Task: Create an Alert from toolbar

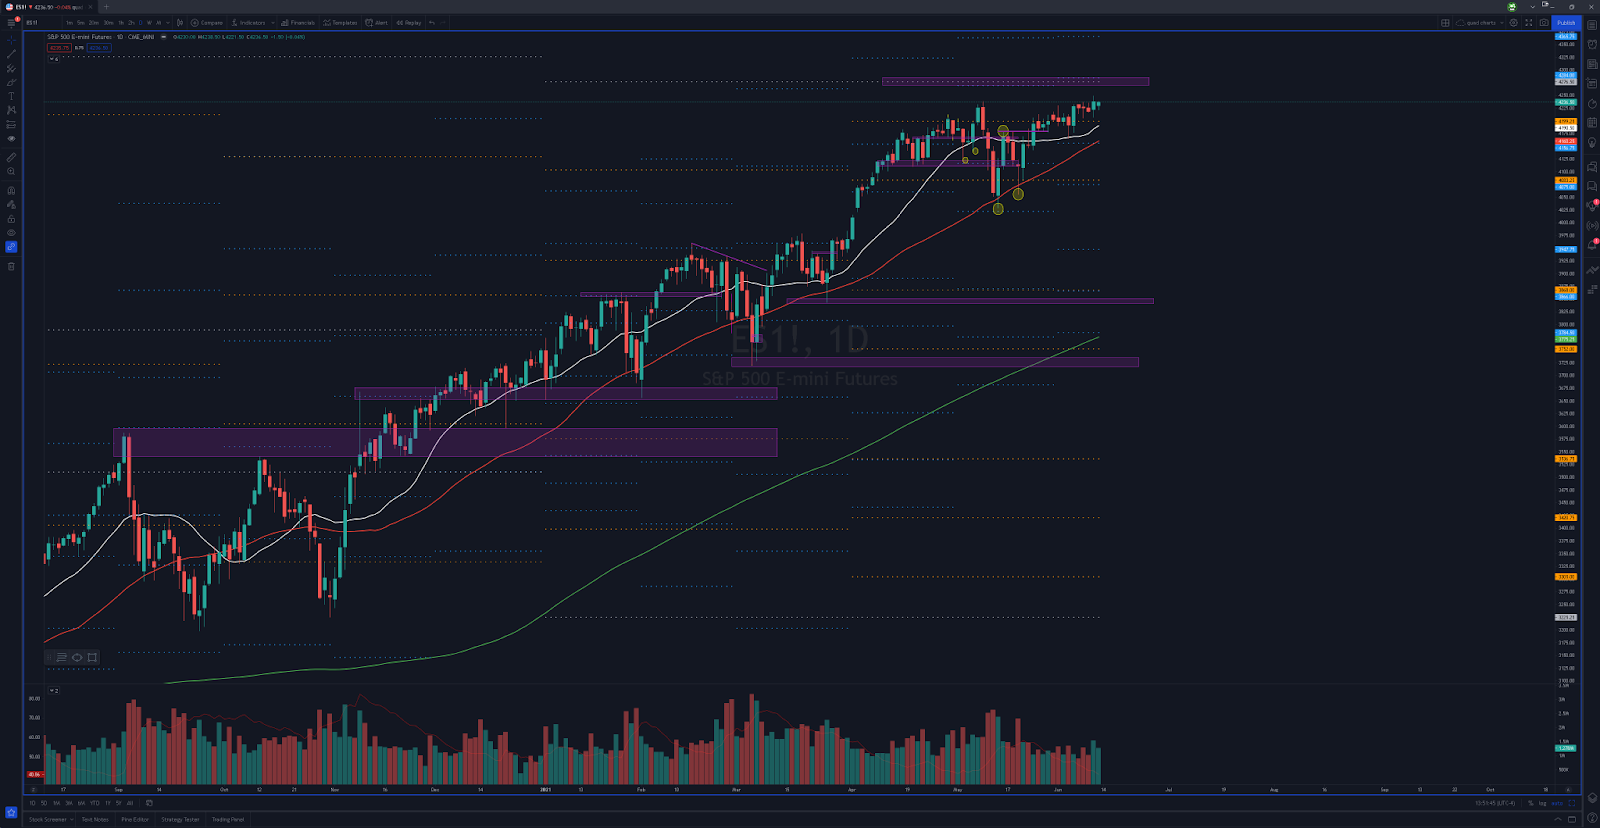Action: [x=377, y=22]
